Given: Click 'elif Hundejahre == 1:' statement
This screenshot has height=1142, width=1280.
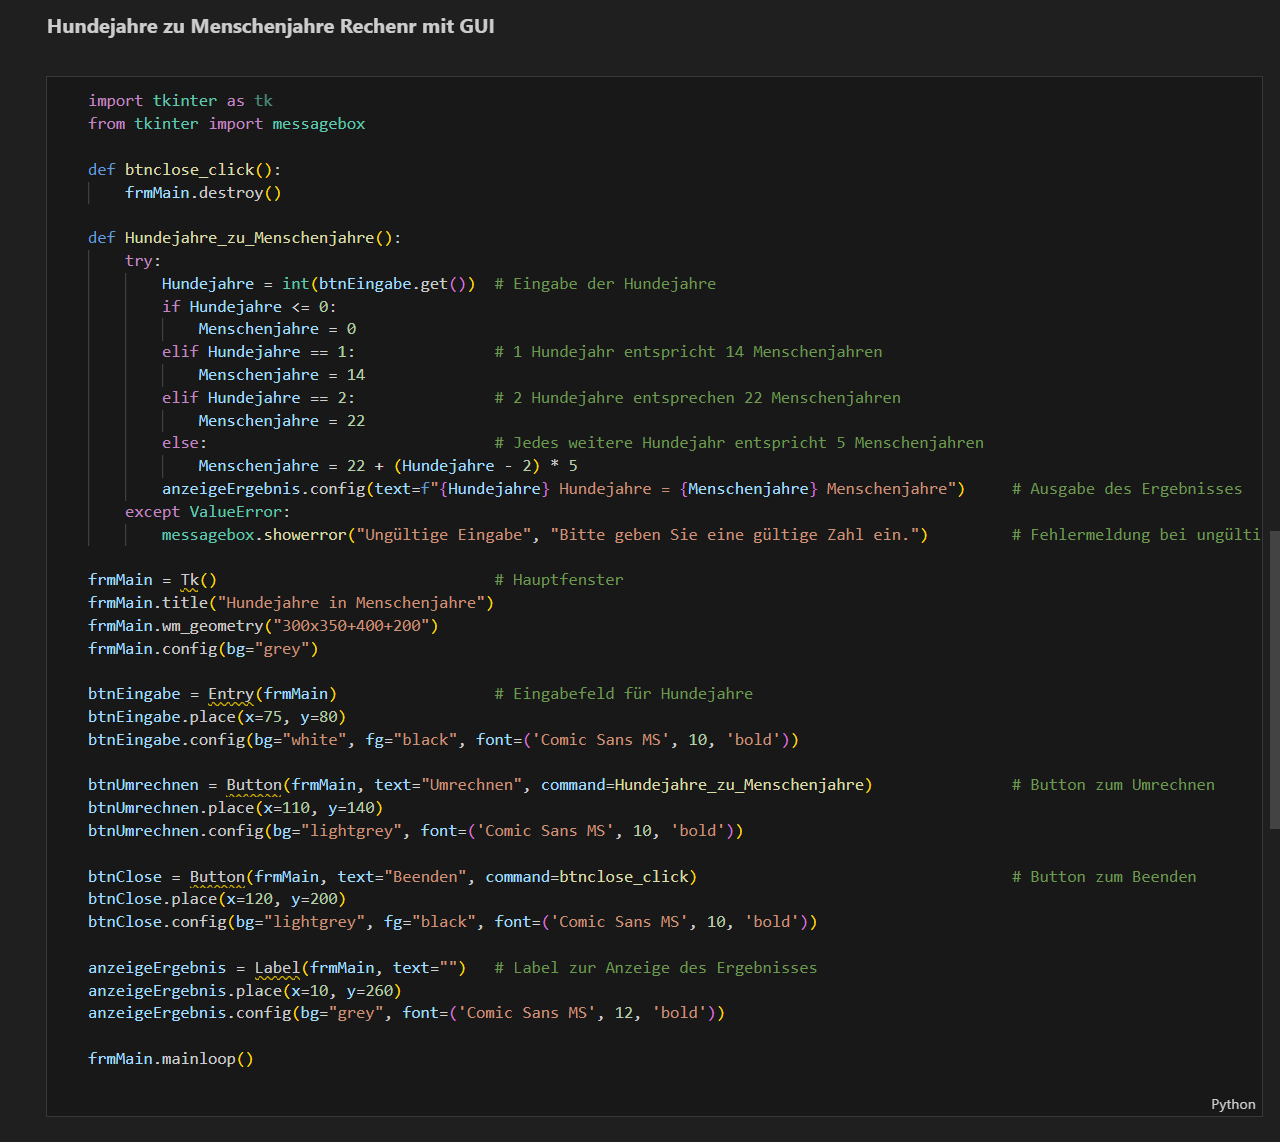Looking at the screenshot, I should click(x=258, y=352).
